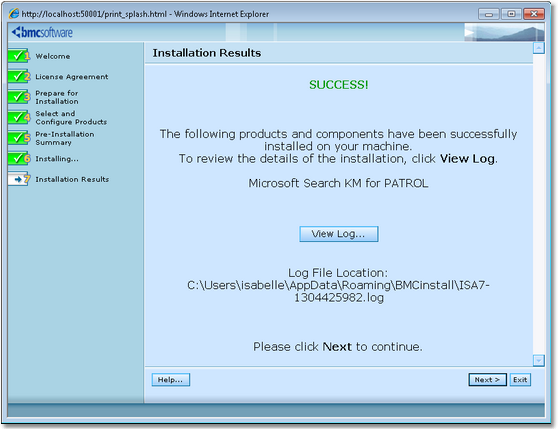558x431 pixels.
Task: Click the arrow icon for step 7 Installation Results
Action: 19,179
